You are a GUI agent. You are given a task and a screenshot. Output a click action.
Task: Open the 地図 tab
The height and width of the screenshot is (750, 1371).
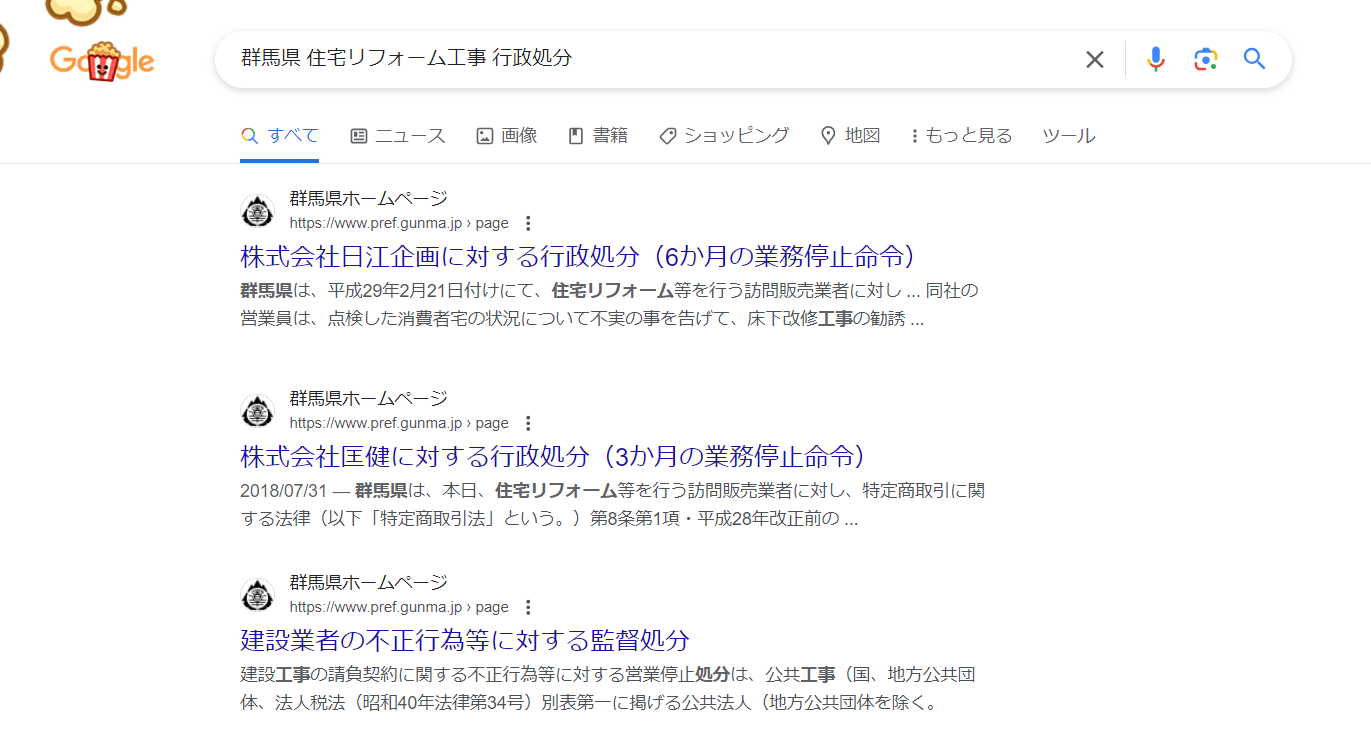[x=850, y=136]
